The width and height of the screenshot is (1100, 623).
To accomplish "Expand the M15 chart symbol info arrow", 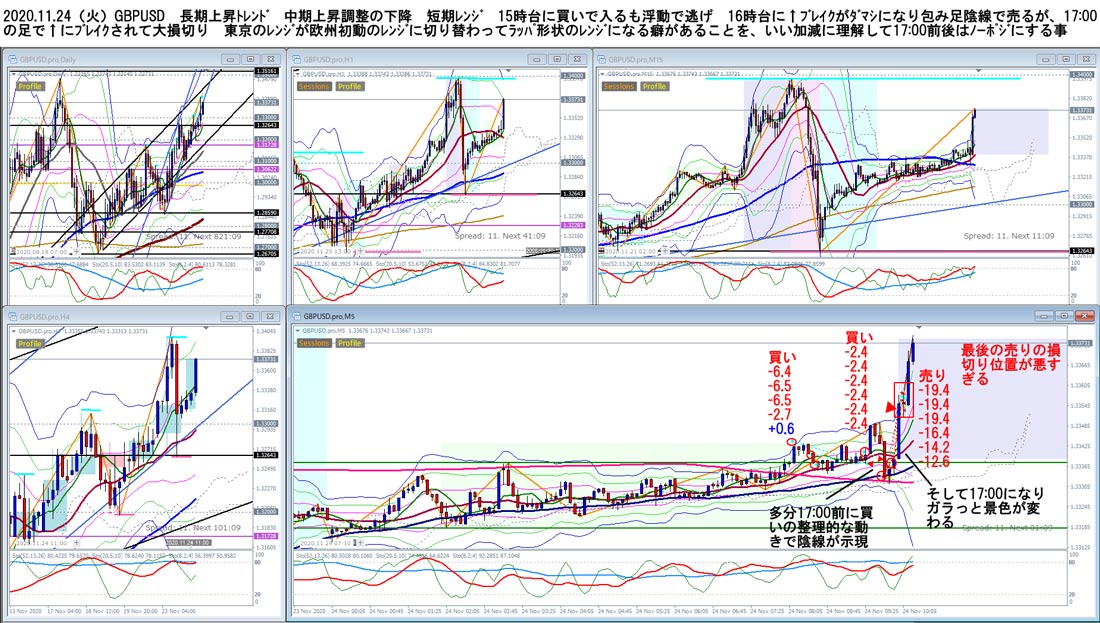I will coord(601,73).
